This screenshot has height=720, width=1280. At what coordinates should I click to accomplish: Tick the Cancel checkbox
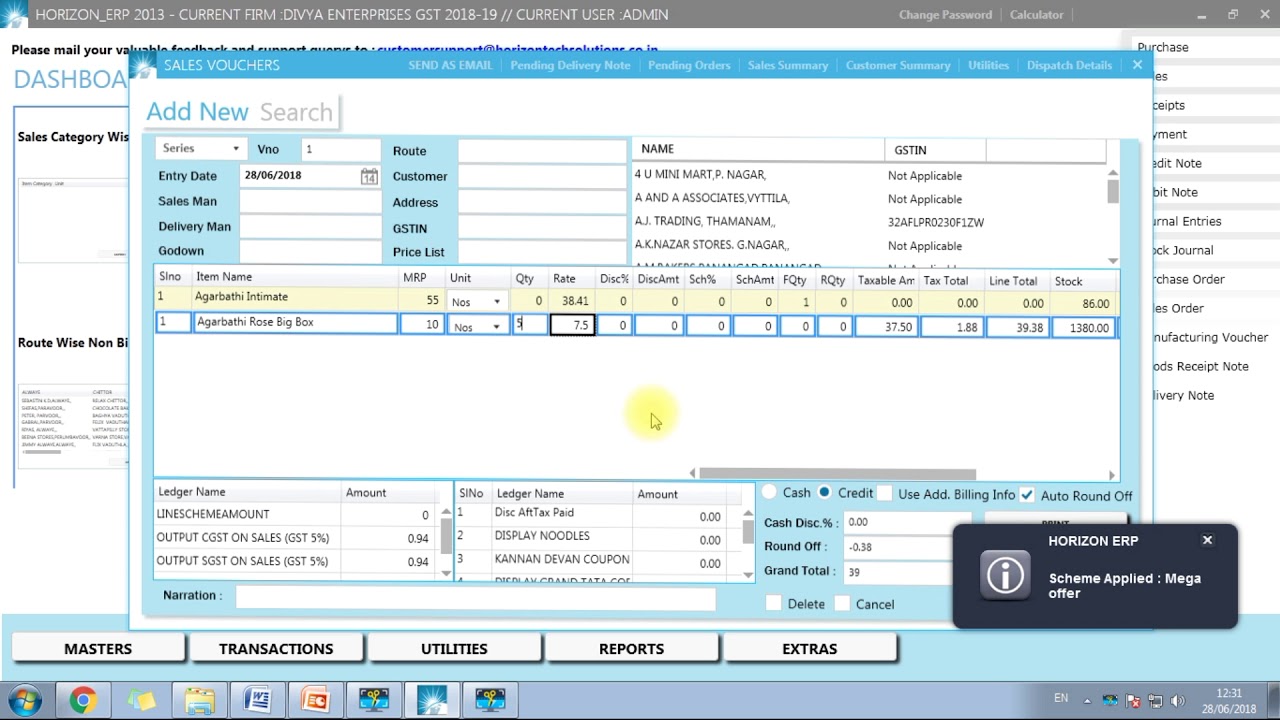[x=842, y=603]
